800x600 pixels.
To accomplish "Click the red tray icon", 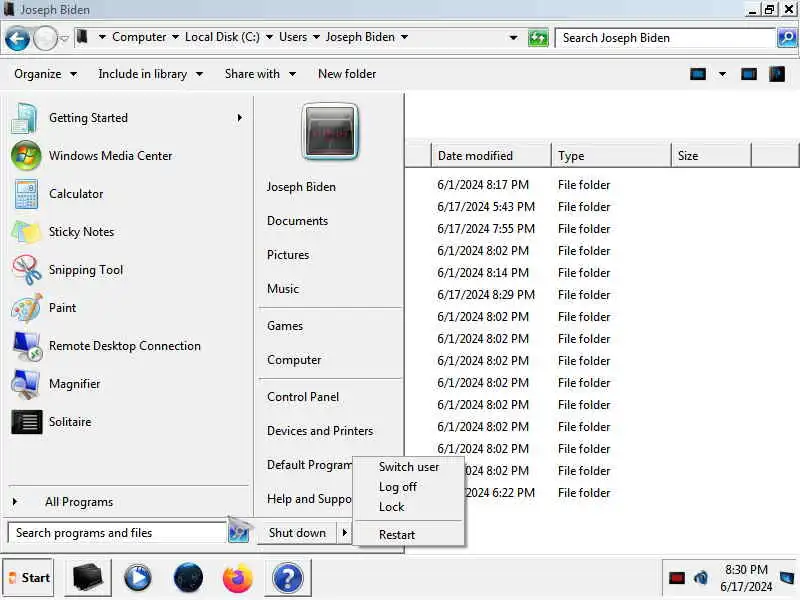I will (677, 578).
